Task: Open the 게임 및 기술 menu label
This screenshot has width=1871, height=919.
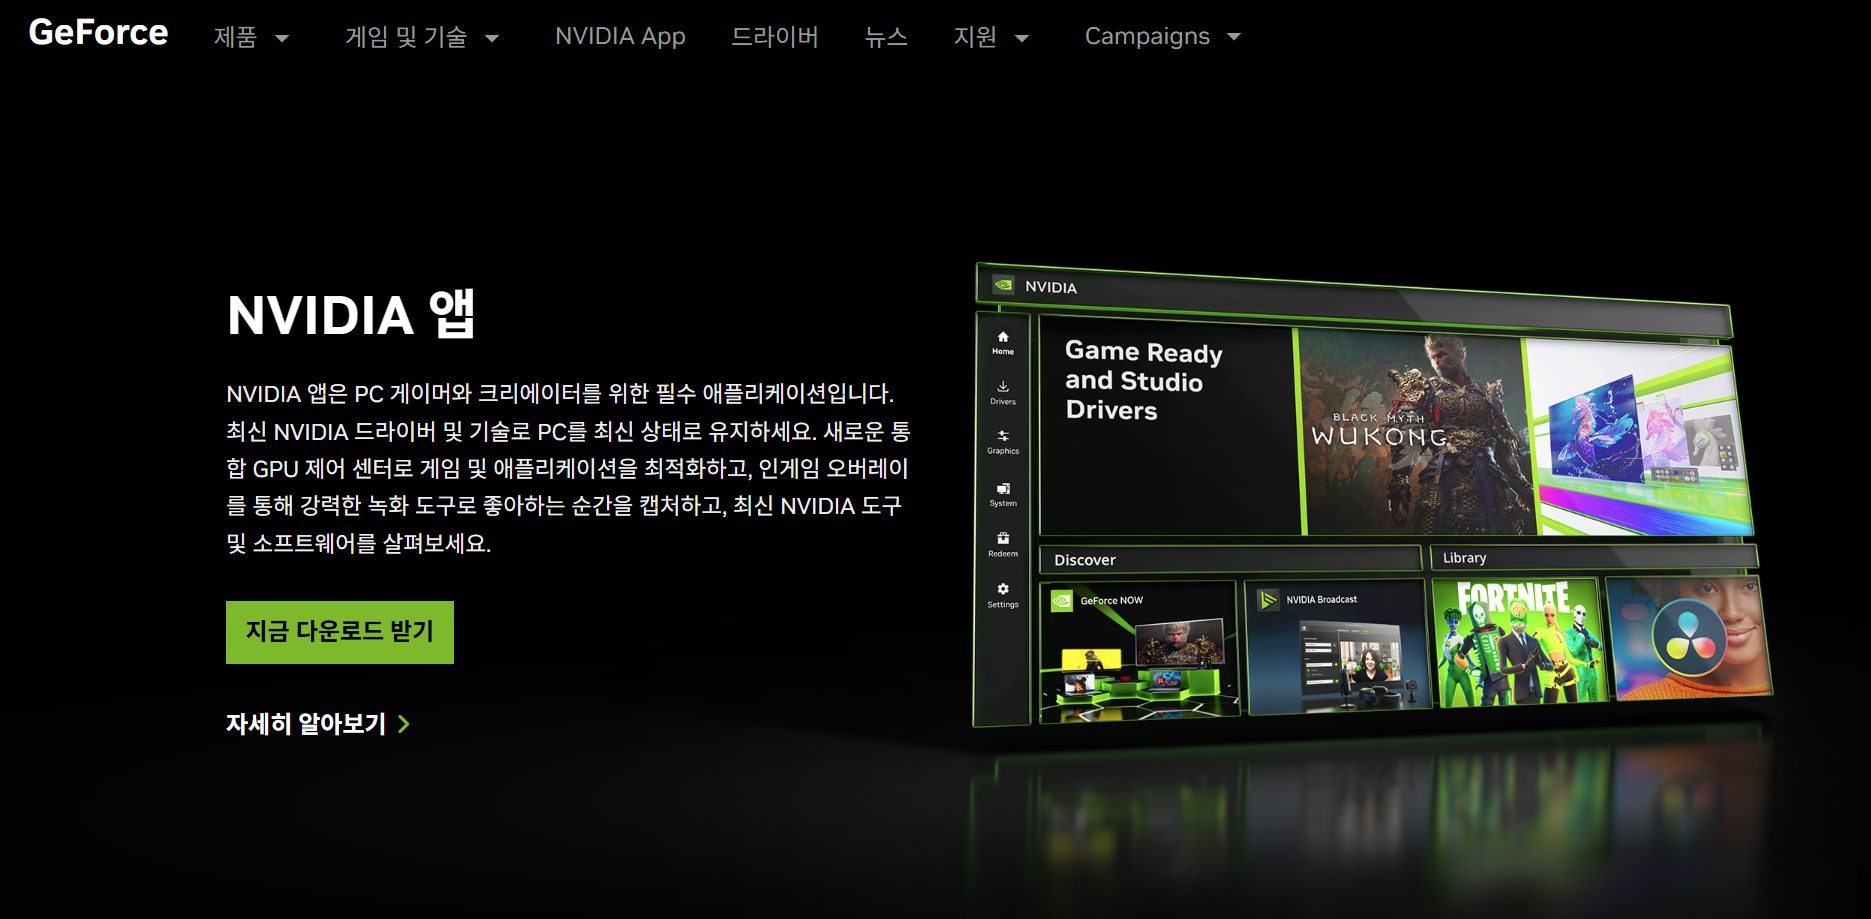Action: [x=406, y=37]
